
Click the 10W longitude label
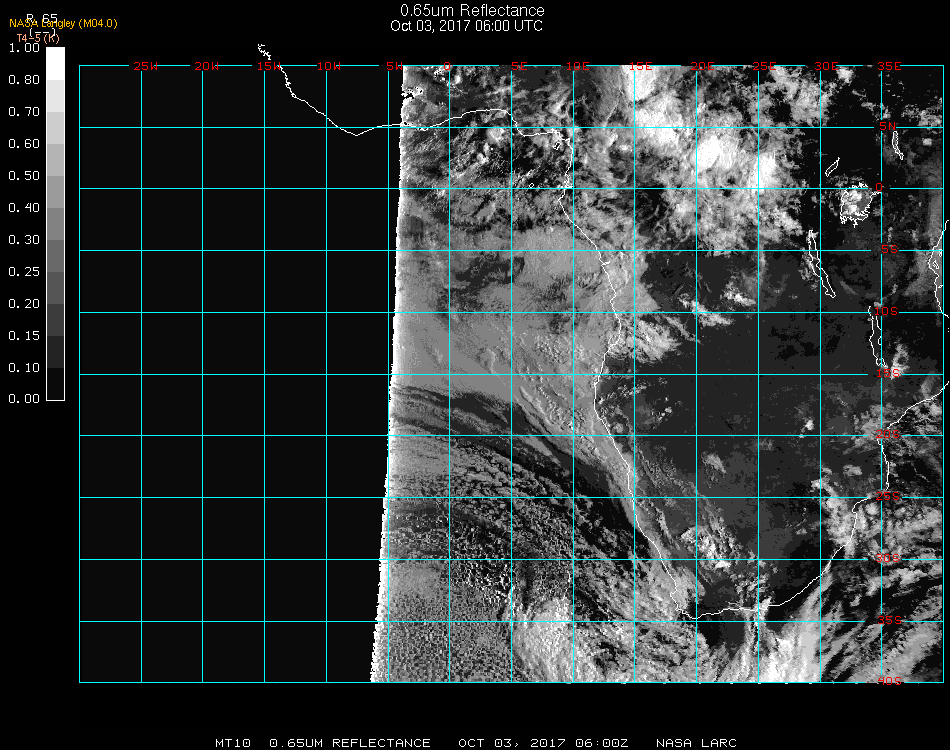[x=329, y=66]
